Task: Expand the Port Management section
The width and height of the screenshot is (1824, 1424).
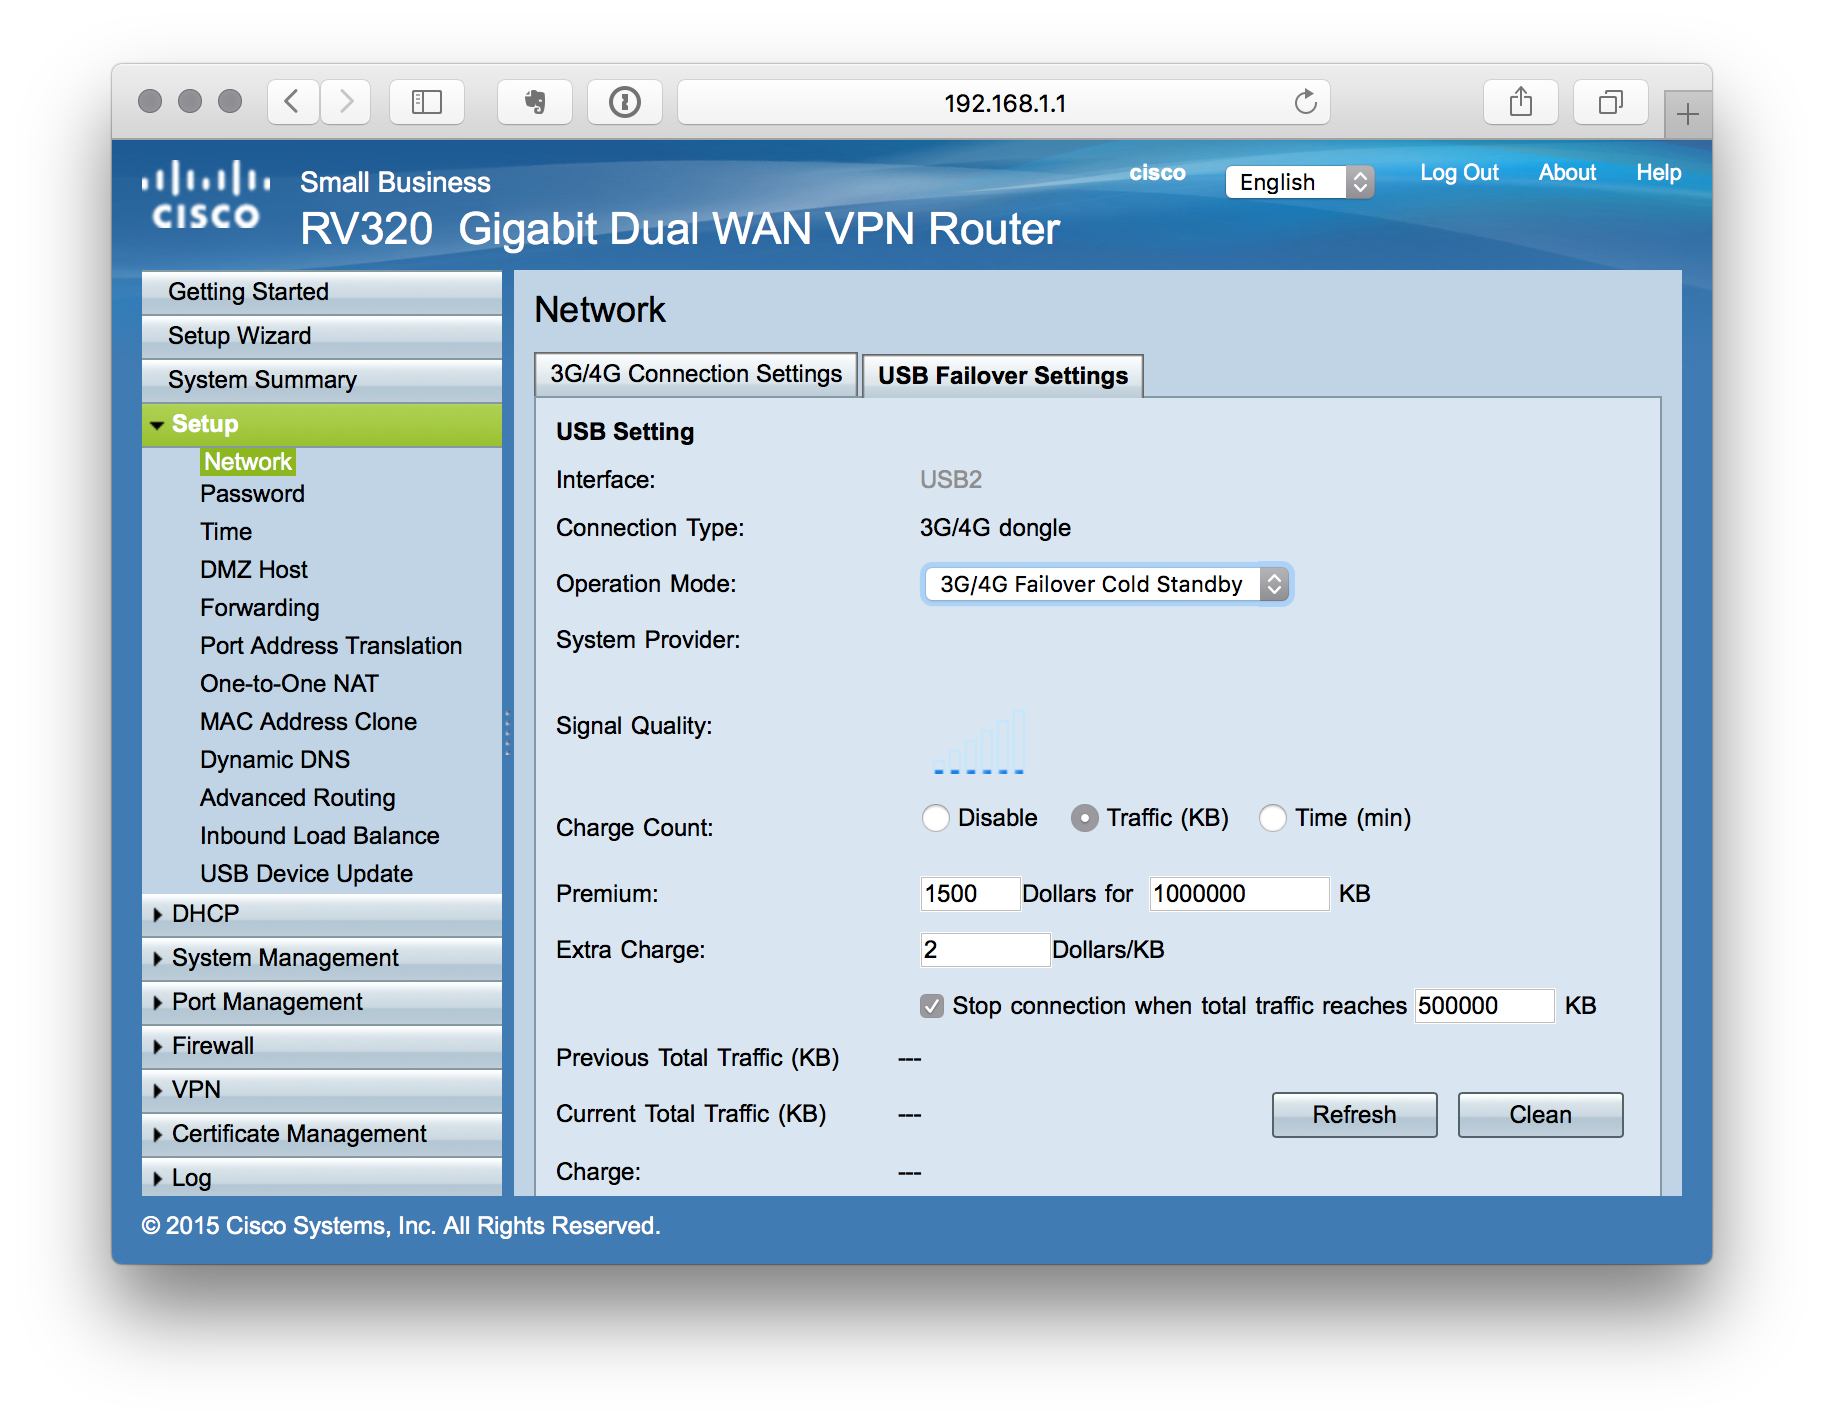Action: 322,1002
